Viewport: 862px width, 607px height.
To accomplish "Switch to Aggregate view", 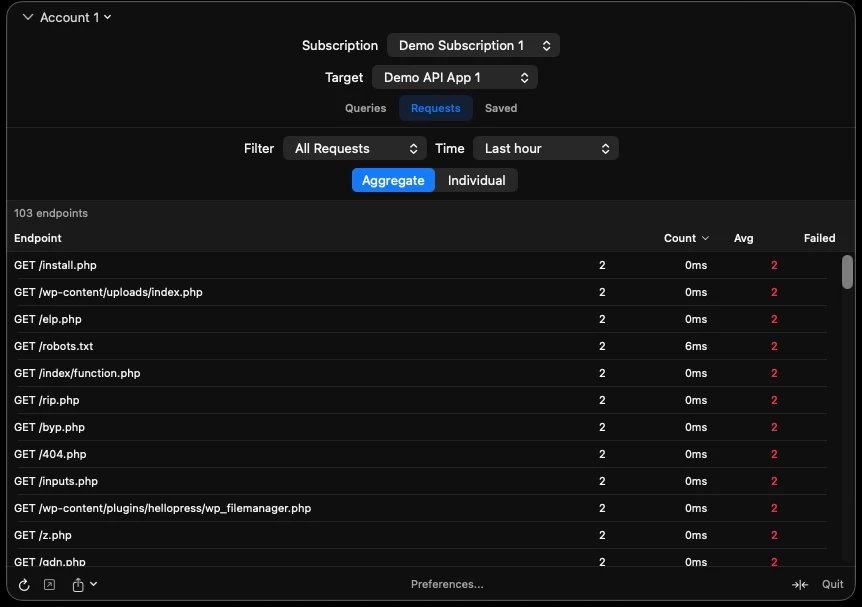I will [393, 180].
